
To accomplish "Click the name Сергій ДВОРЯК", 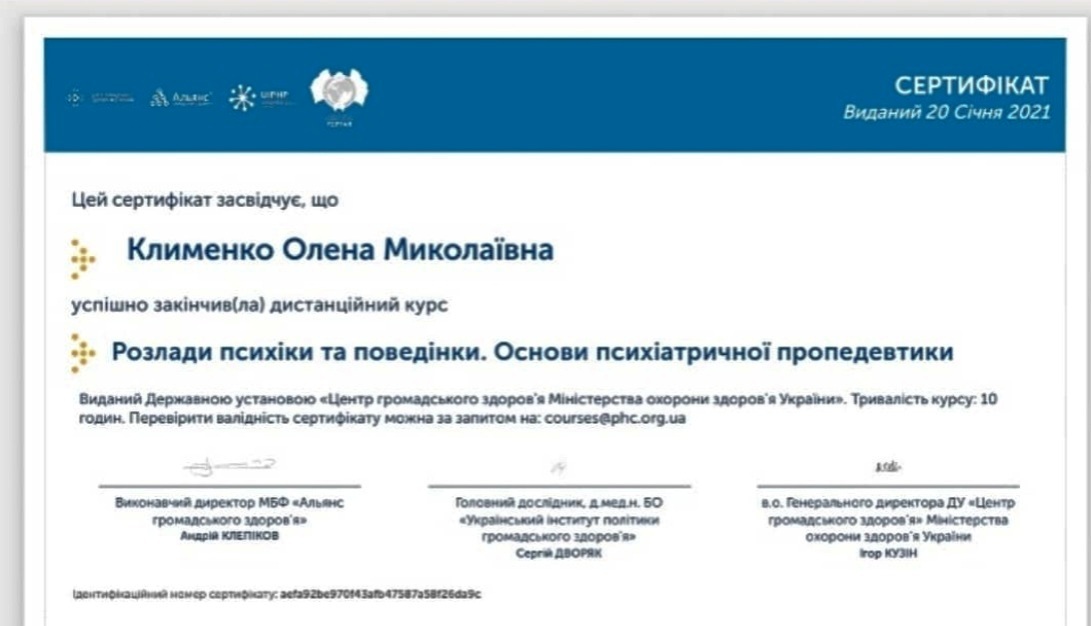I will (558, 552).
